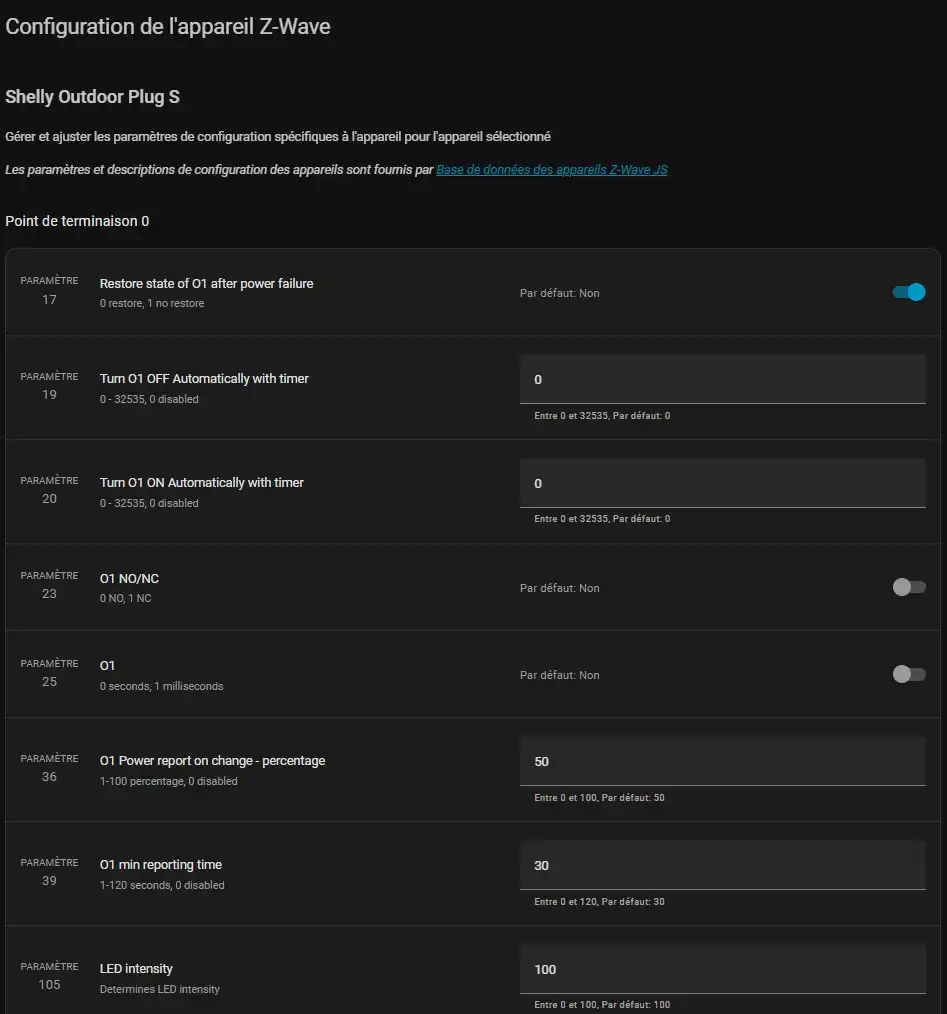
Task: Enable the O1 NO/NC switch
Action: (x=909, y=587)
